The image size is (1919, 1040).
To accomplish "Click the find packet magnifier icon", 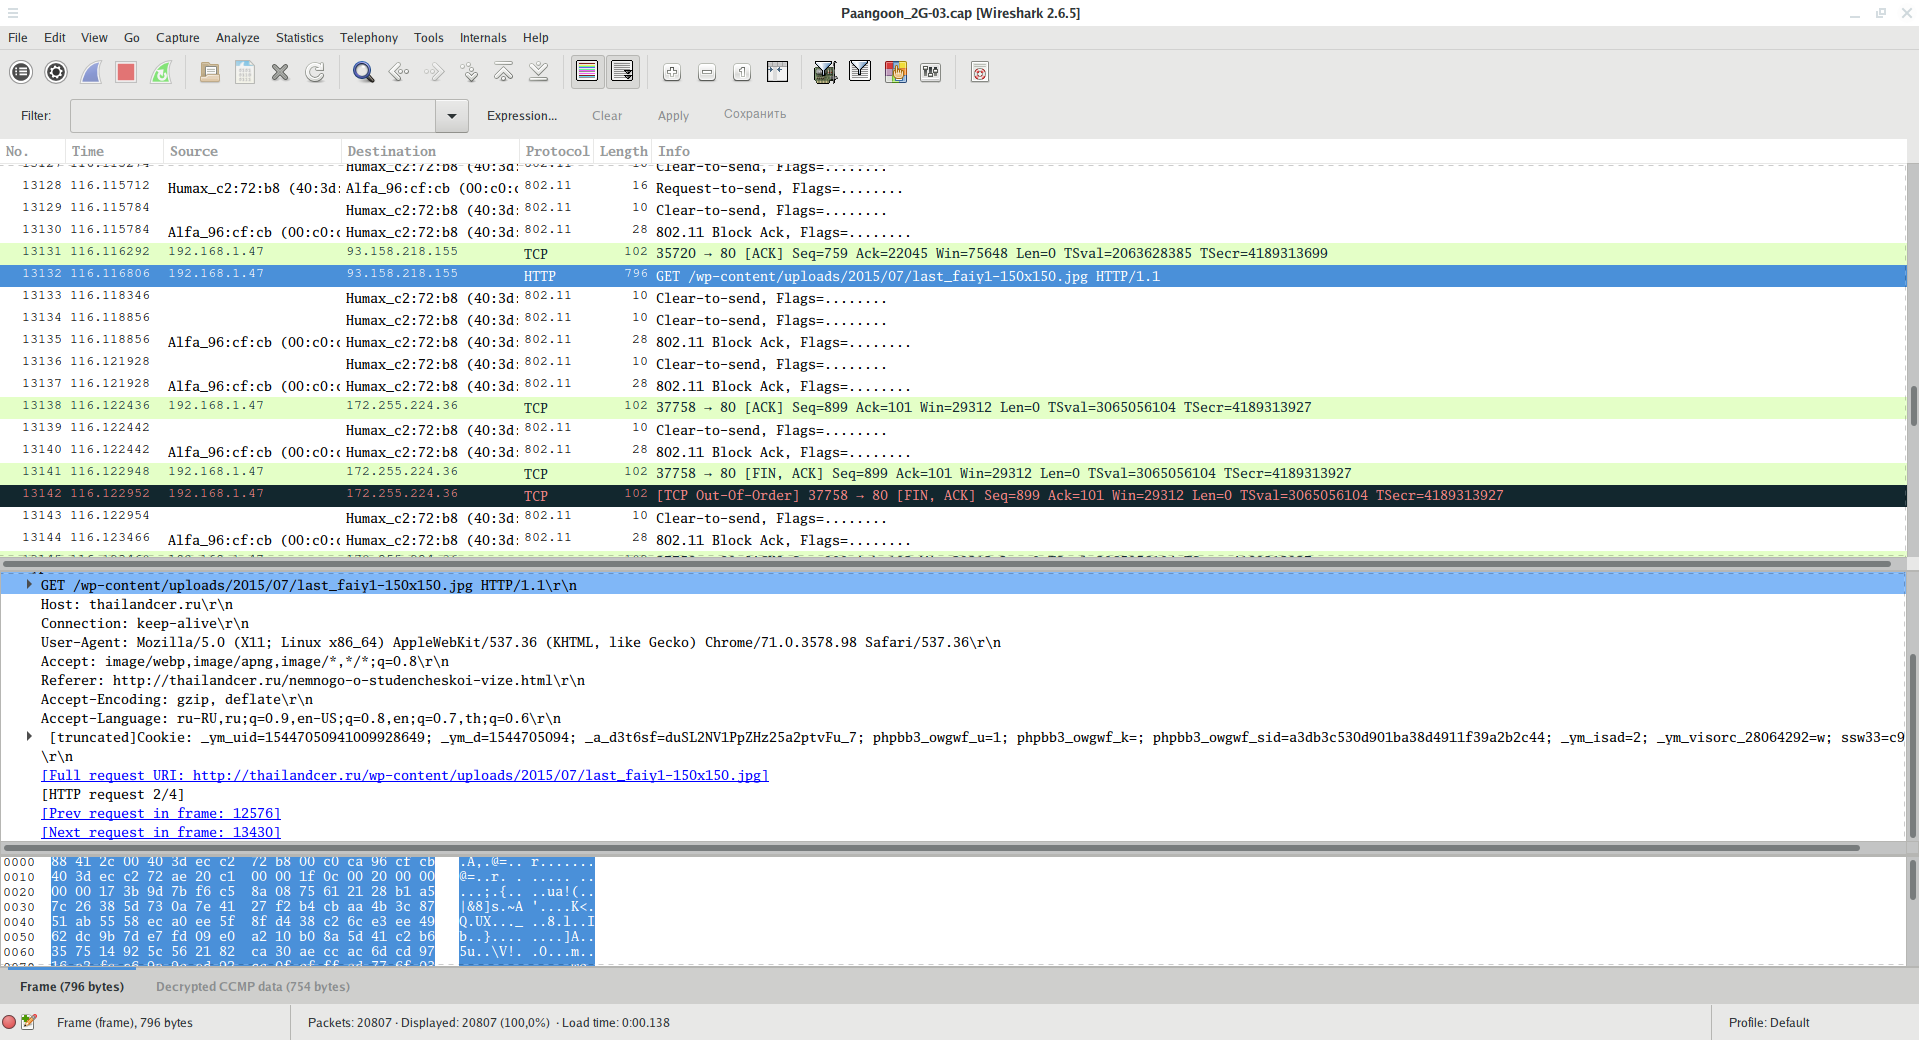I will tap(363, 72).
